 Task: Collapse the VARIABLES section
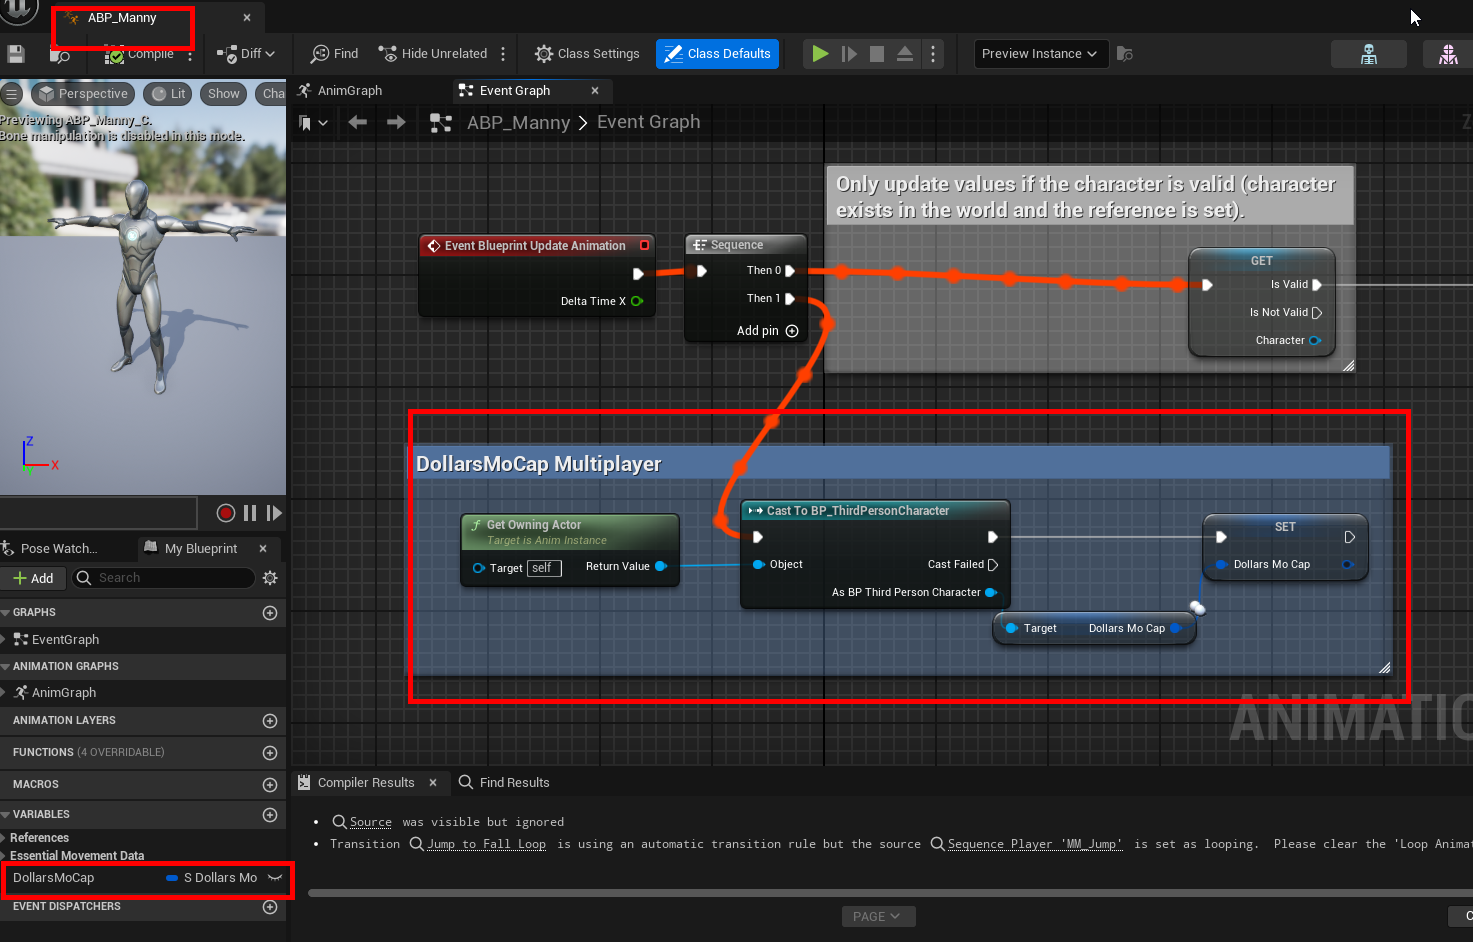click(x=6, y=815)
